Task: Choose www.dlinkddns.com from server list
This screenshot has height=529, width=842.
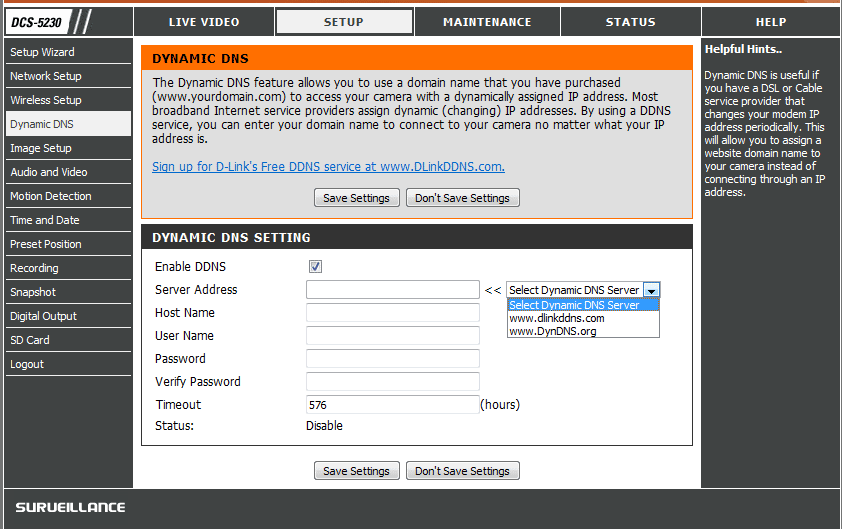Action: coord(583,318)
